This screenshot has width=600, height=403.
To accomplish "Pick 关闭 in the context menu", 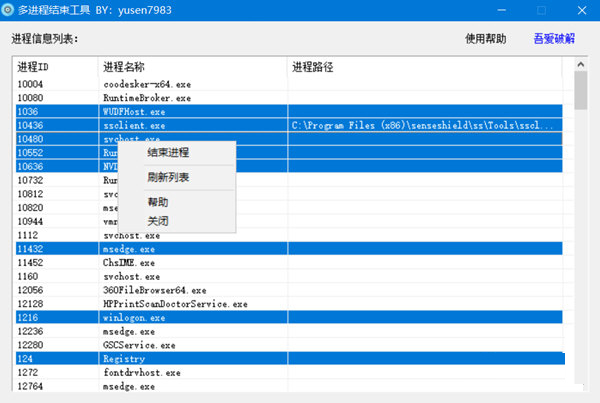I will 158,220.
